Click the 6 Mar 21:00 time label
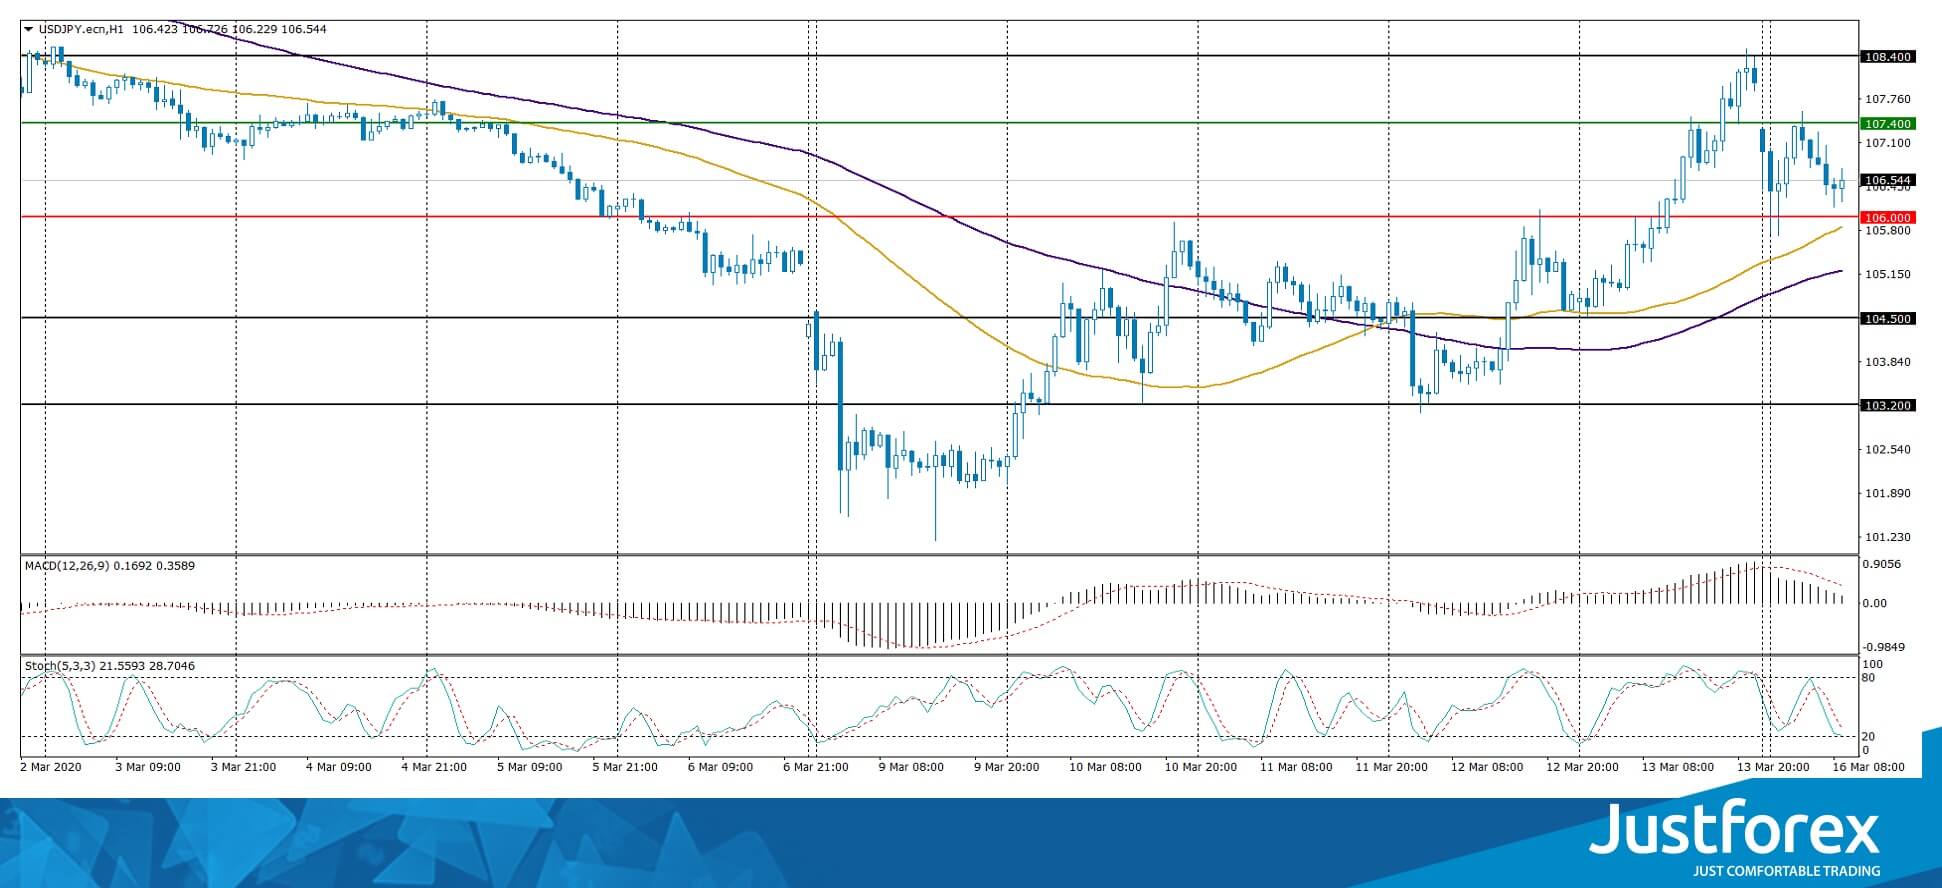1942x888 pixels. [816, 767]
